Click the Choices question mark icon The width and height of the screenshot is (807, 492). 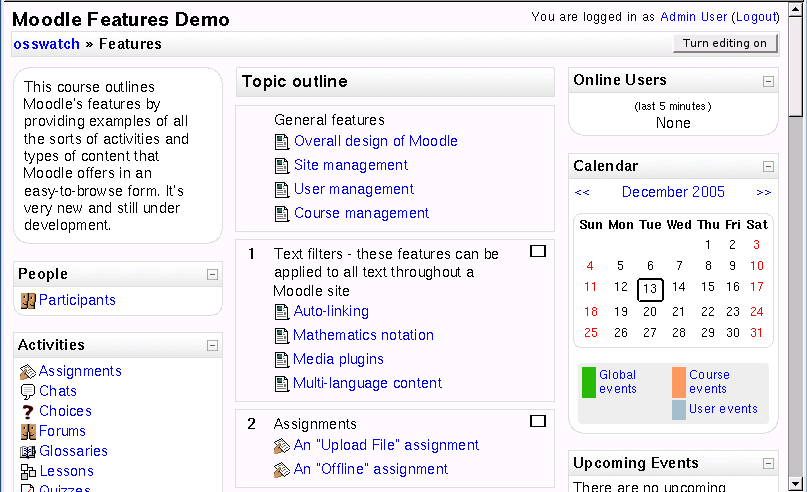tap(28, 412)
